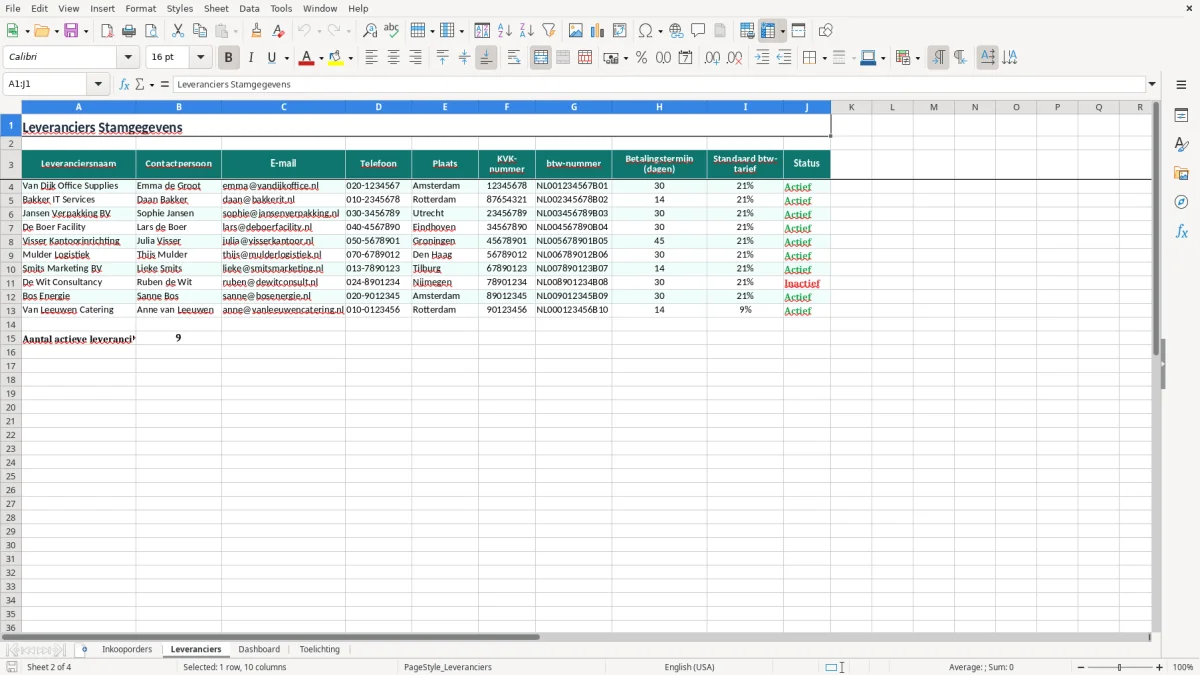Viewport: 1200px width, 675px height.
Task: Click the Split Window icon
Action: tap(798, 31)
